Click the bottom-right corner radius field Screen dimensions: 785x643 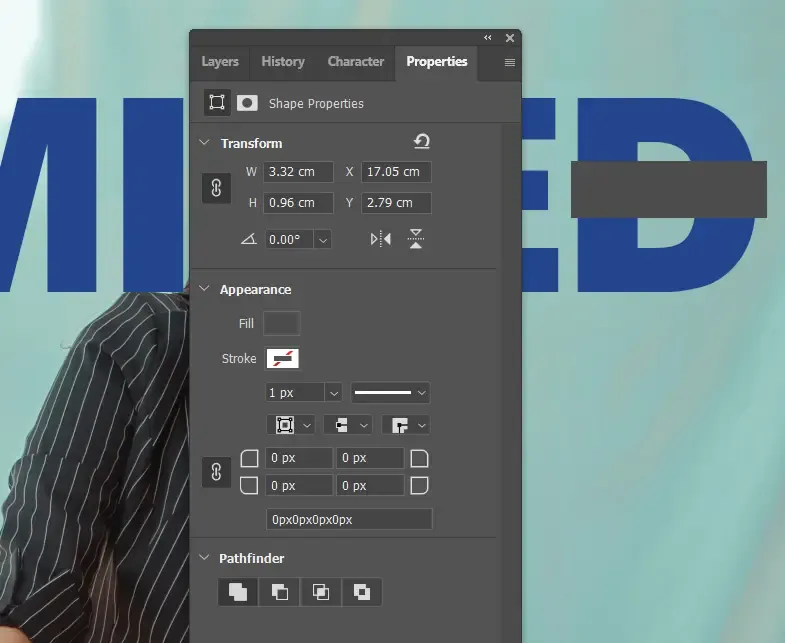point(370,485)
